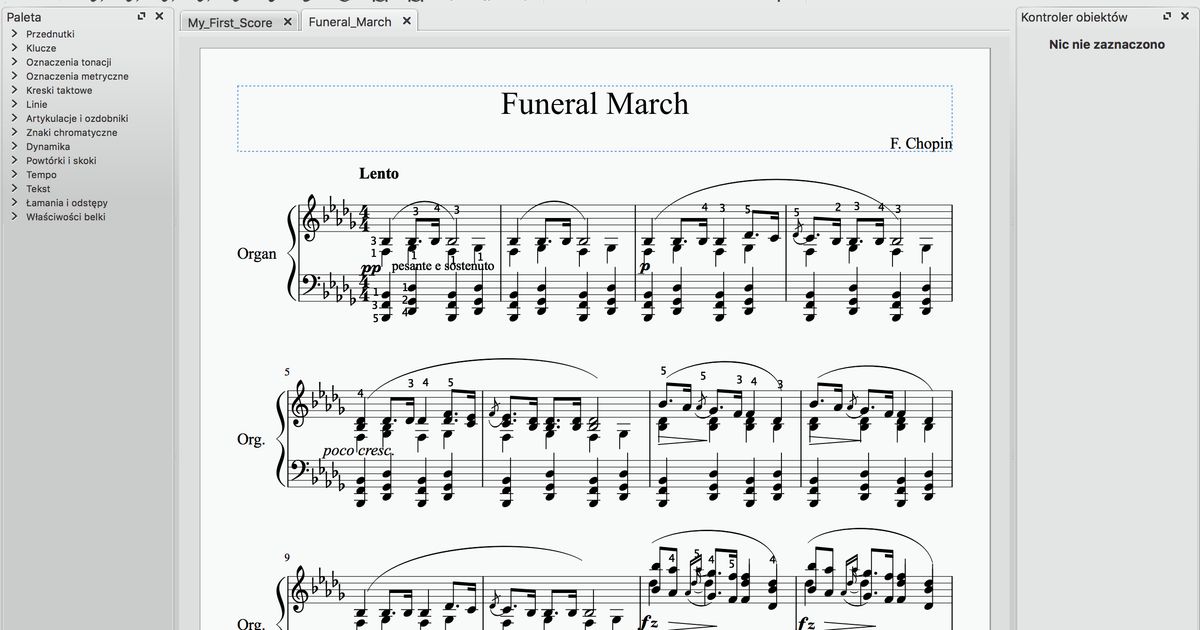1200x630 pixels.
Task: Click the Lento tempo marking
Action: pyautogui.click(x=378, y=174)
